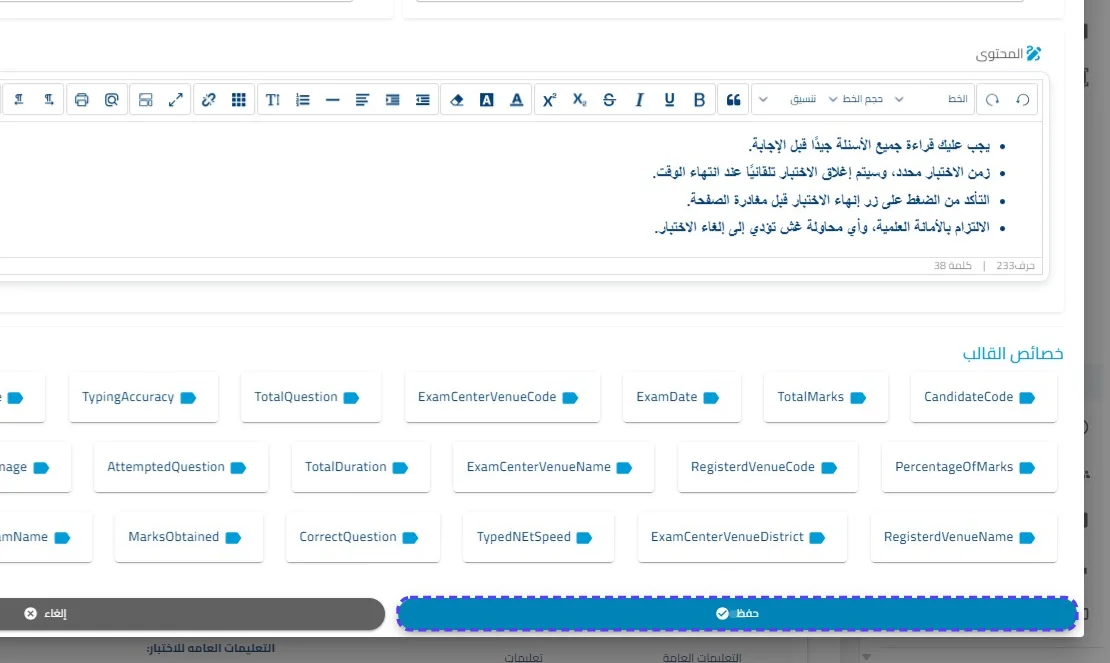Click the line الالتزام بالأمانة العلمية

[x=822, y=228]
